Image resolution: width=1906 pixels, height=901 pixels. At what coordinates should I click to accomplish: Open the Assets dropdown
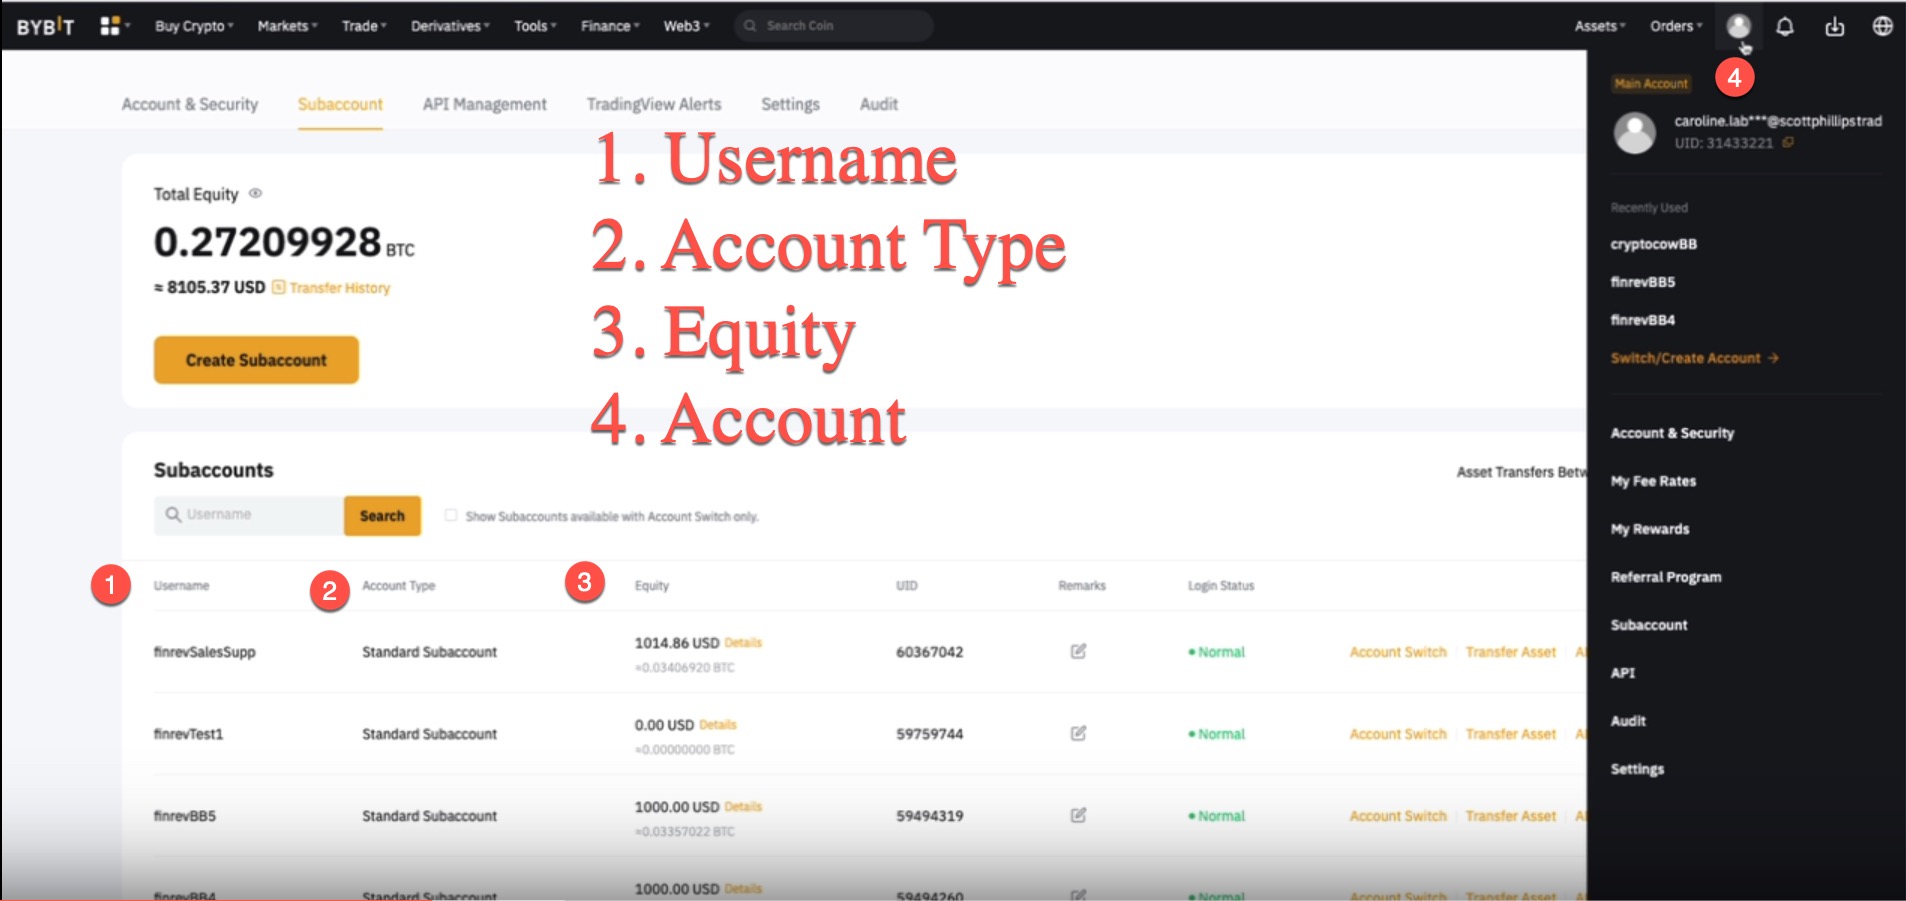(x=1600, y=26)
